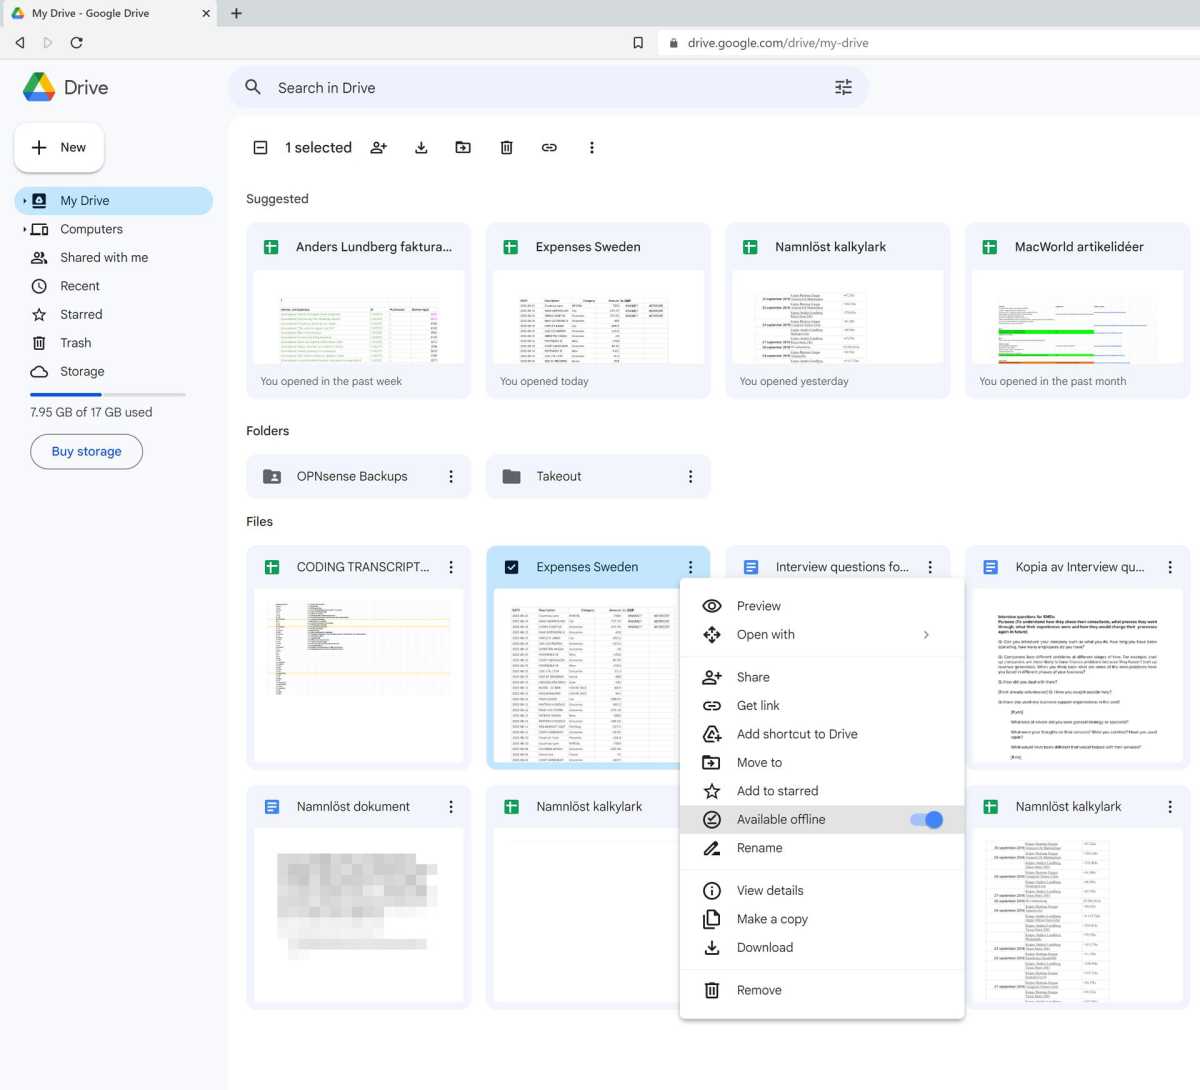1200x1090 pixels.
Task: Click '7.95 GB of 17 GB used' text
Action: [x=91, y=413]
